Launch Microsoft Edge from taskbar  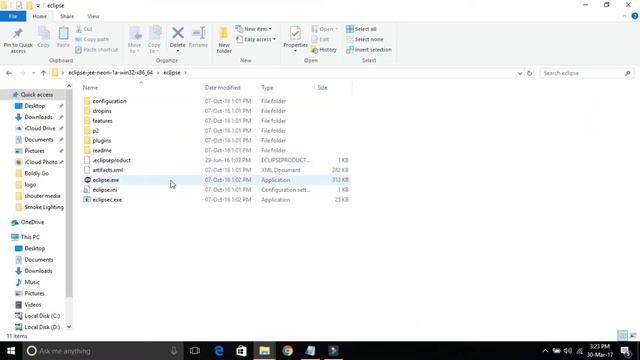click(x=219, y=351)
